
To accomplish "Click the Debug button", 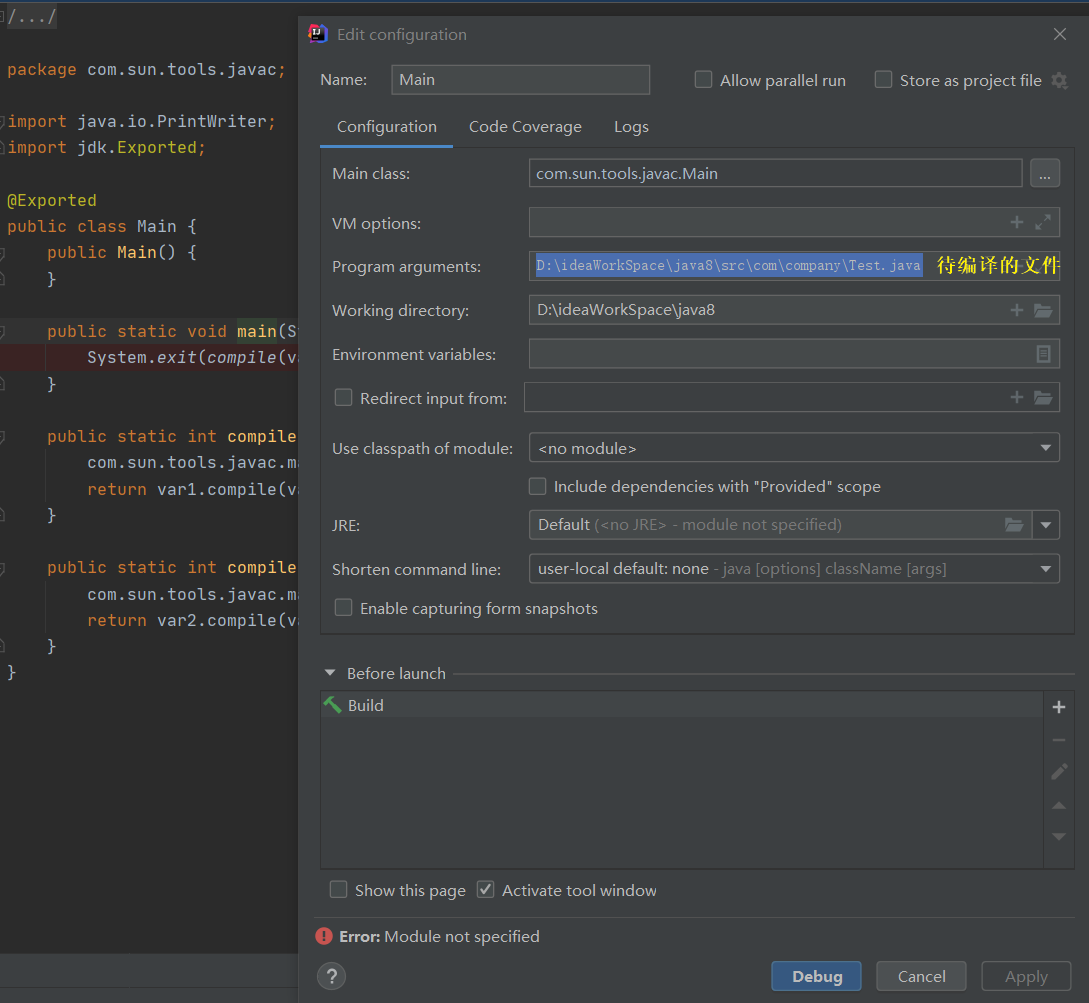I will click(x=816, y=976).
